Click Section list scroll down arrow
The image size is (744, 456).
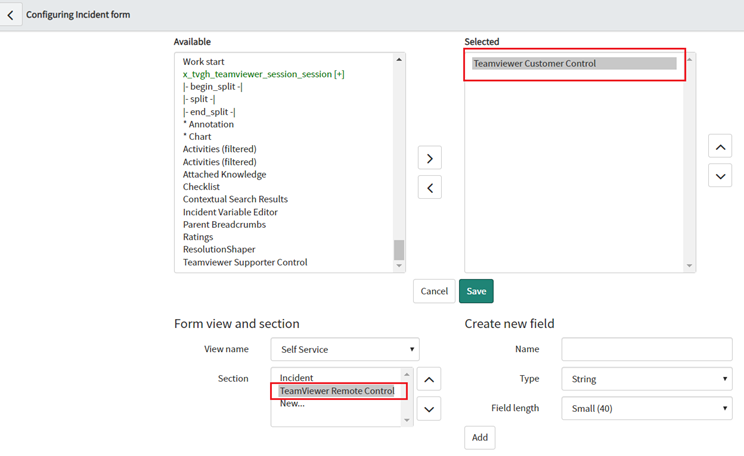(x=407, y=420)
